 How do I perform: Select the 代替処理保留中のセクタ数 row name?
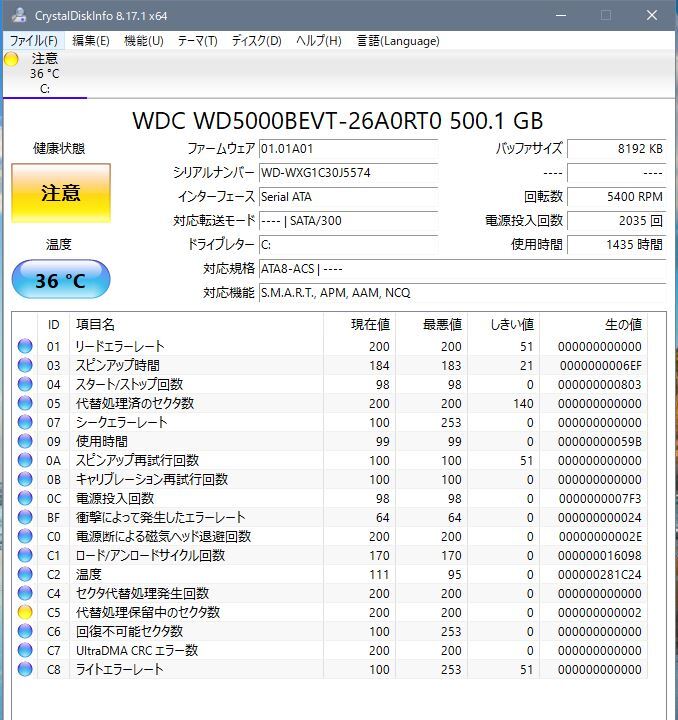(147, 613)
